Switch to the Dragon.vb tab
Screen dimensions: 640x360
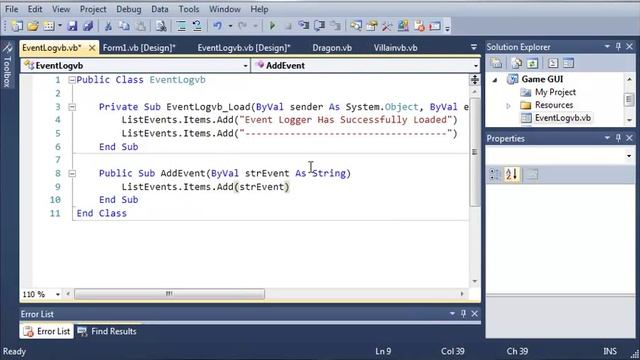[x=332, y=48]
